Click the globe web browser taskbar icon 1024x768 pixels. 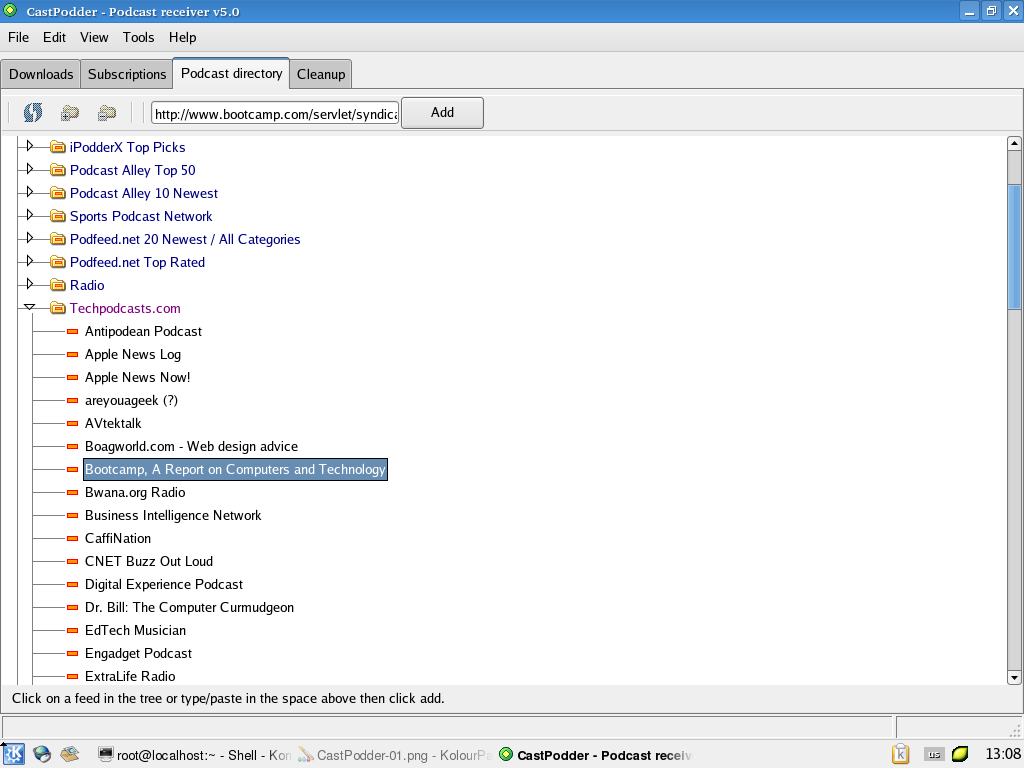[x=42, y=755]
